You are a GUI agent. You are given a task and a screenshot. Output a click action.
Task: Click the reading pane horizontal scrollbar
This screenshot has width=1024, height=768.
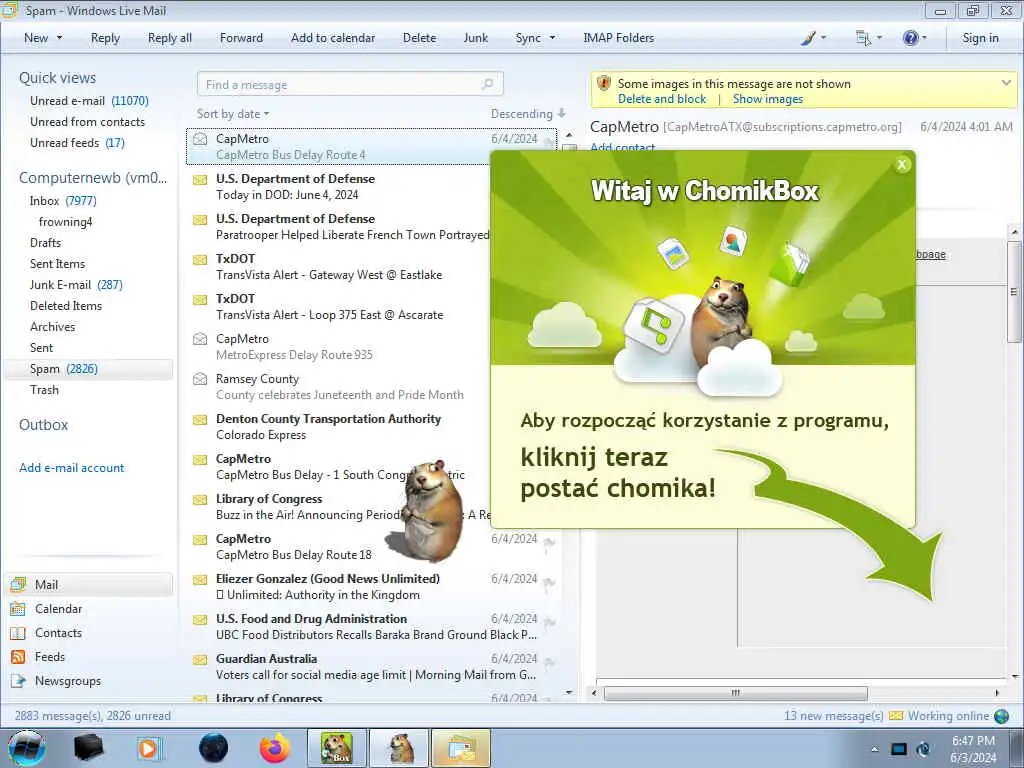click(735, 693)
